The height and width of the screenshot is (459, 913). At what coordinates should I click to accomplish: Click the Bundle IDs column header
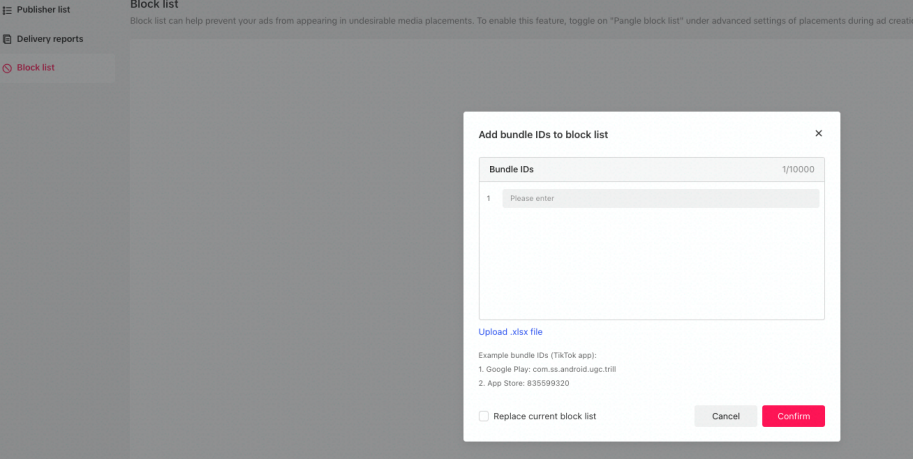point(511,170)
